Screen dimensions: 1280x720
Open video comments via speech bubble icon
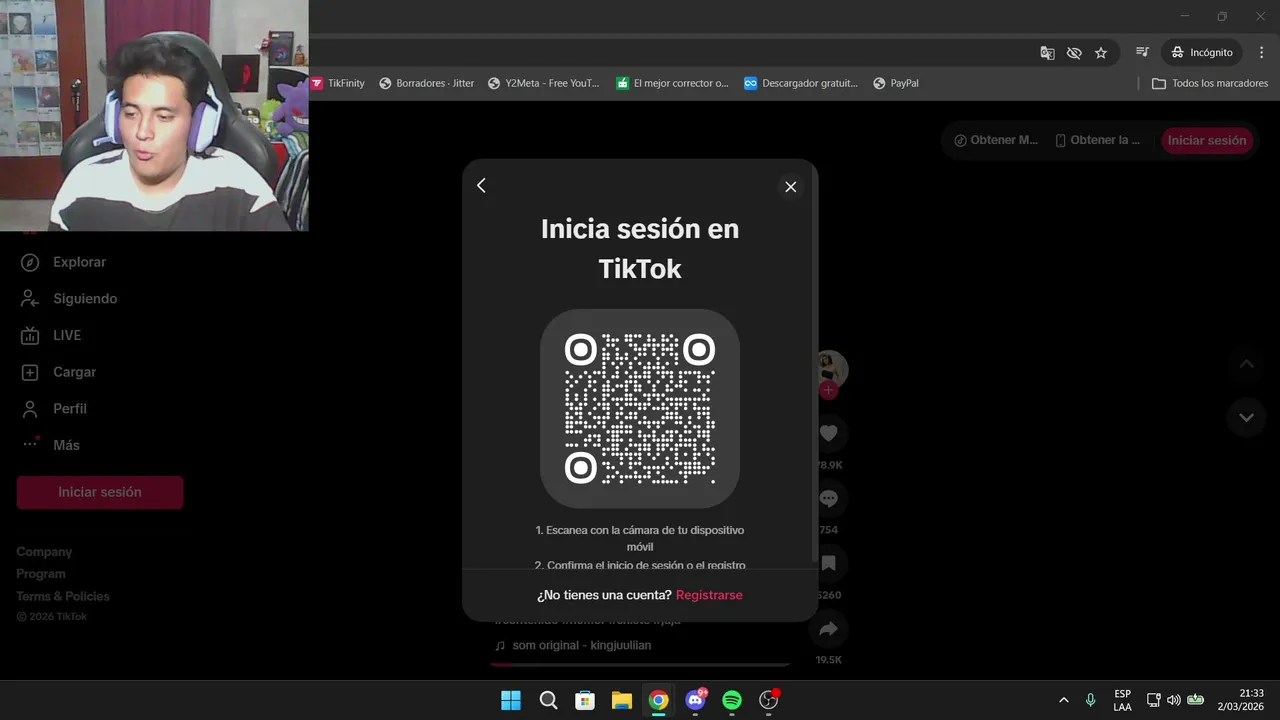click(828, 498)
